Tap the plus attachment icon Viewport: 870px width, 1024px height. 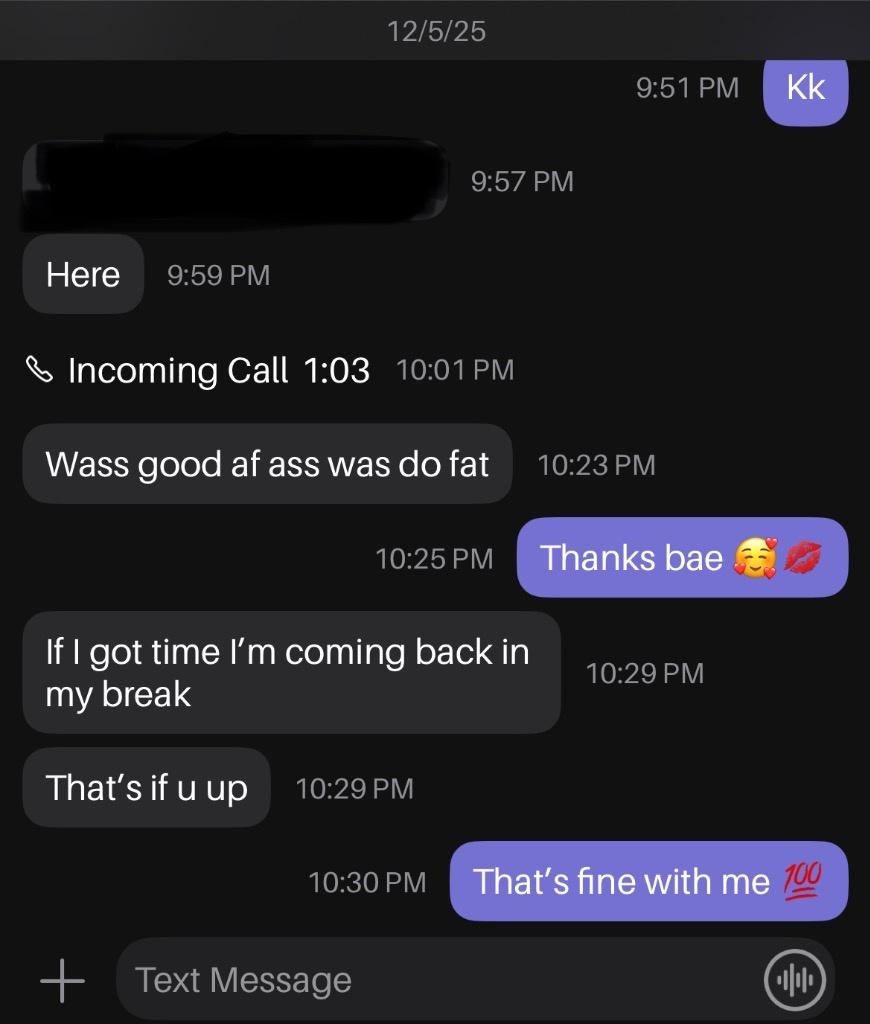coord(62,980)
